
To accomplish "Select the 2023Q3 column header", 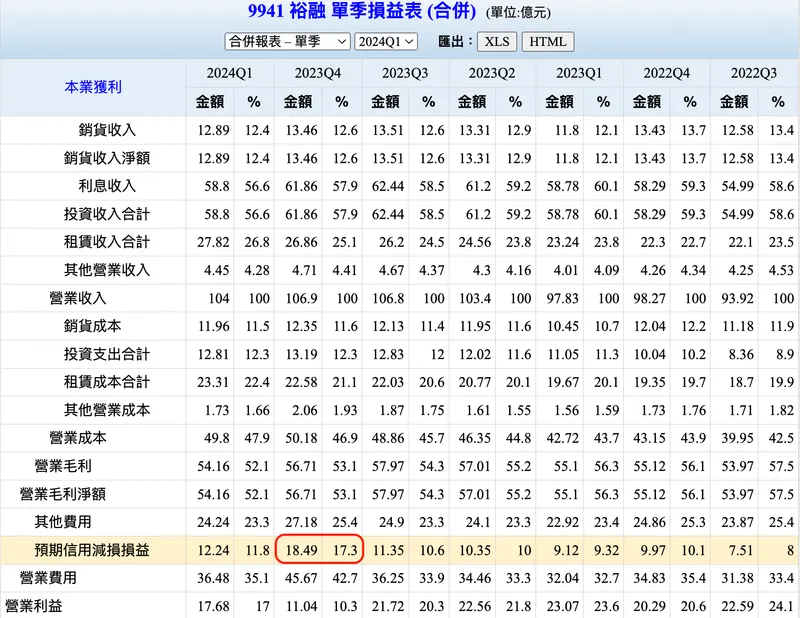I will (405, 73).
